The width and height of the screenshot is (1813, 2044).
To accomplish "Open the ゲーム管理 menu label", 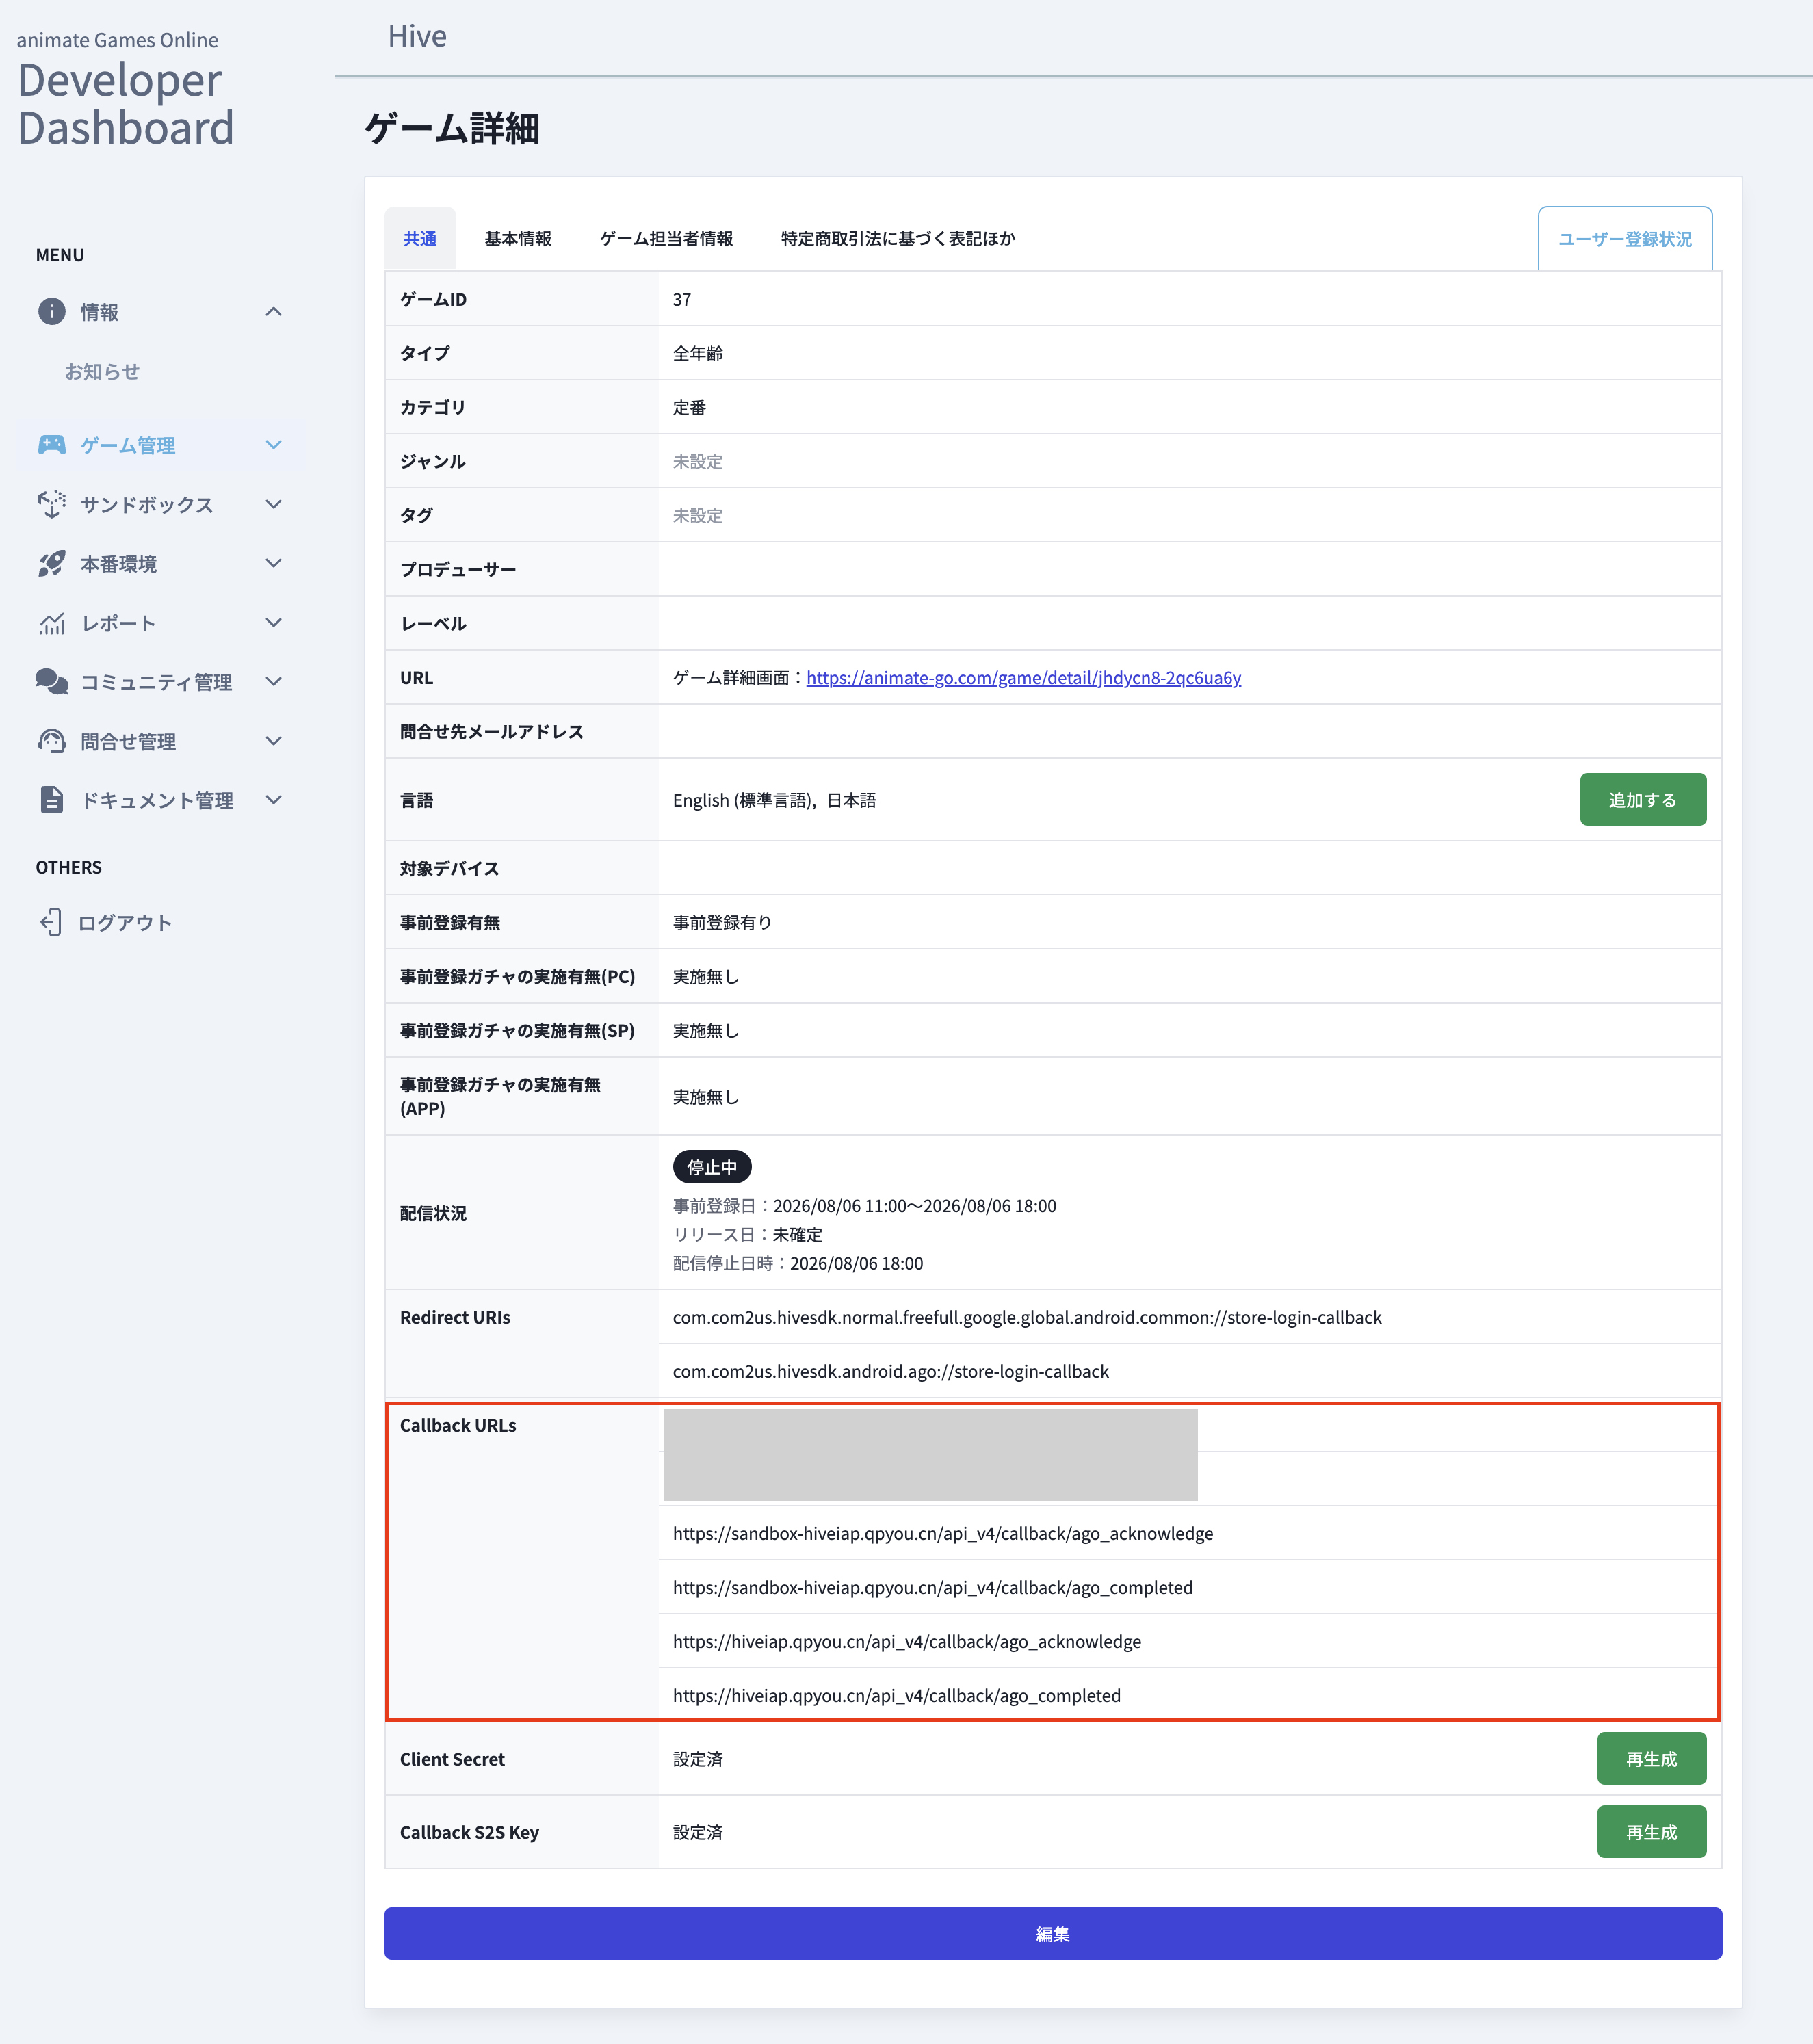I will tap(128, 445).
